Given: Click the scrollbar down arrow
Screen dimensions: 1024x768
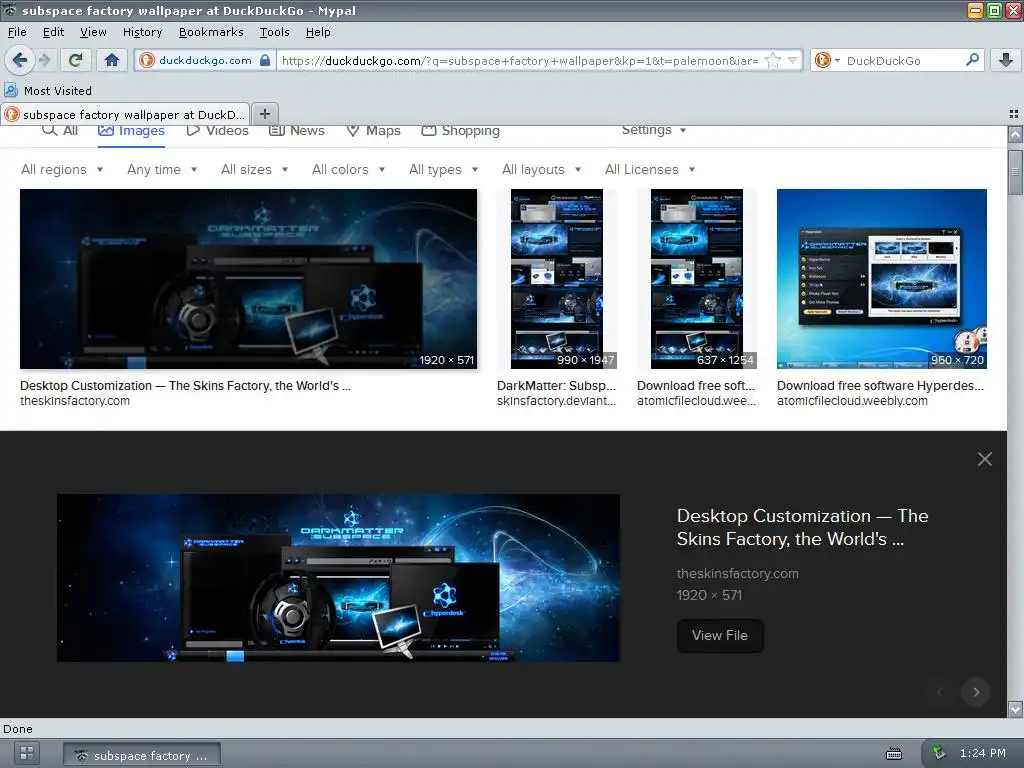Looking at the screenshot, I should click(x=1015, y=709).
